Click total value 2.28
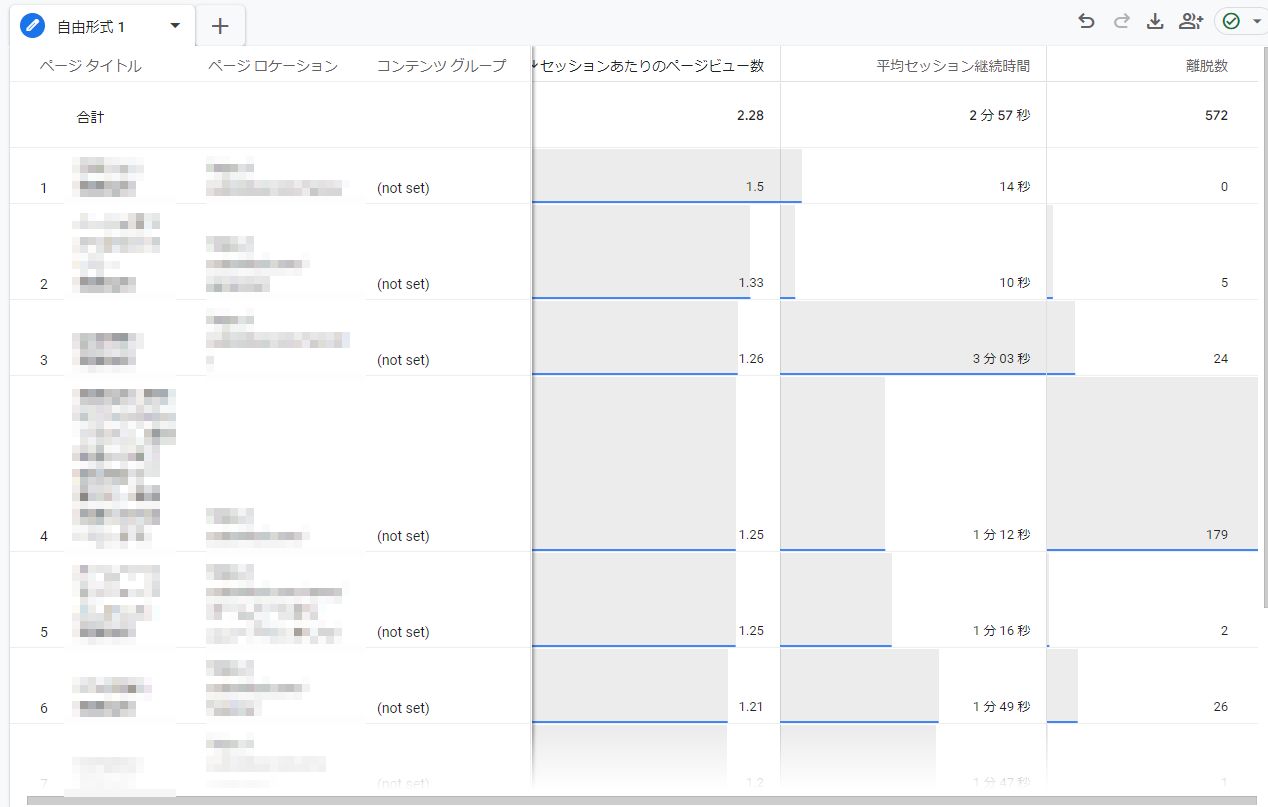This screenshot has height=807, width=1268. pyautogui.click(x=750, y=115)
